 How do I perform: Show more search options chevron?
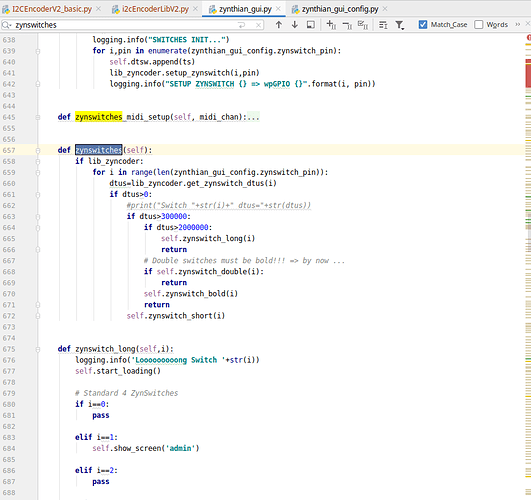[517, 24]
